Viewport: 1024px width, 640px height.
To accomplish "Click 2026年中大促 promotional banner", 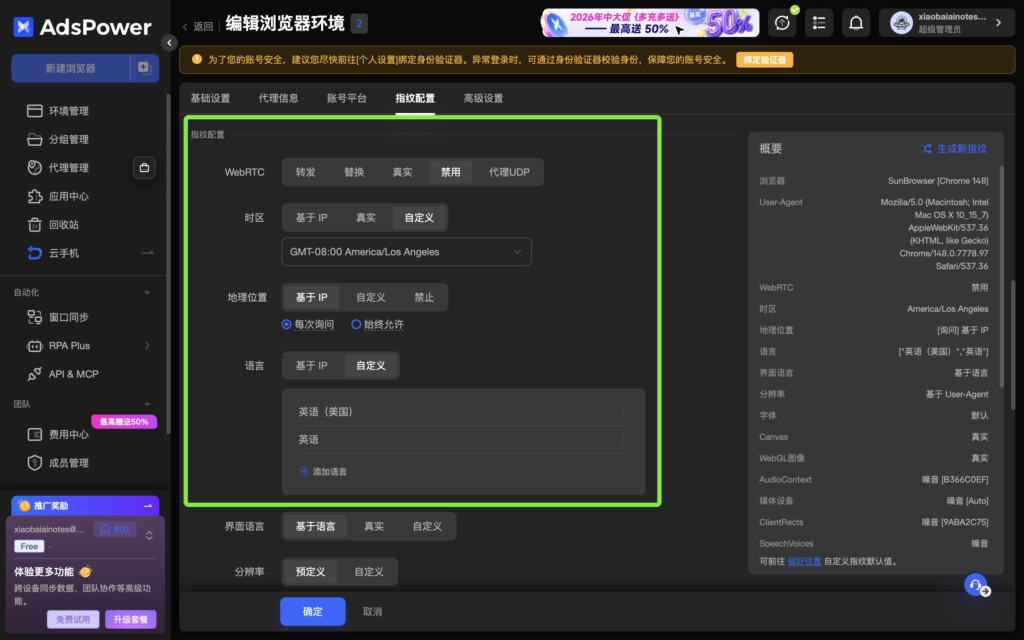I will tap(650, 23).
